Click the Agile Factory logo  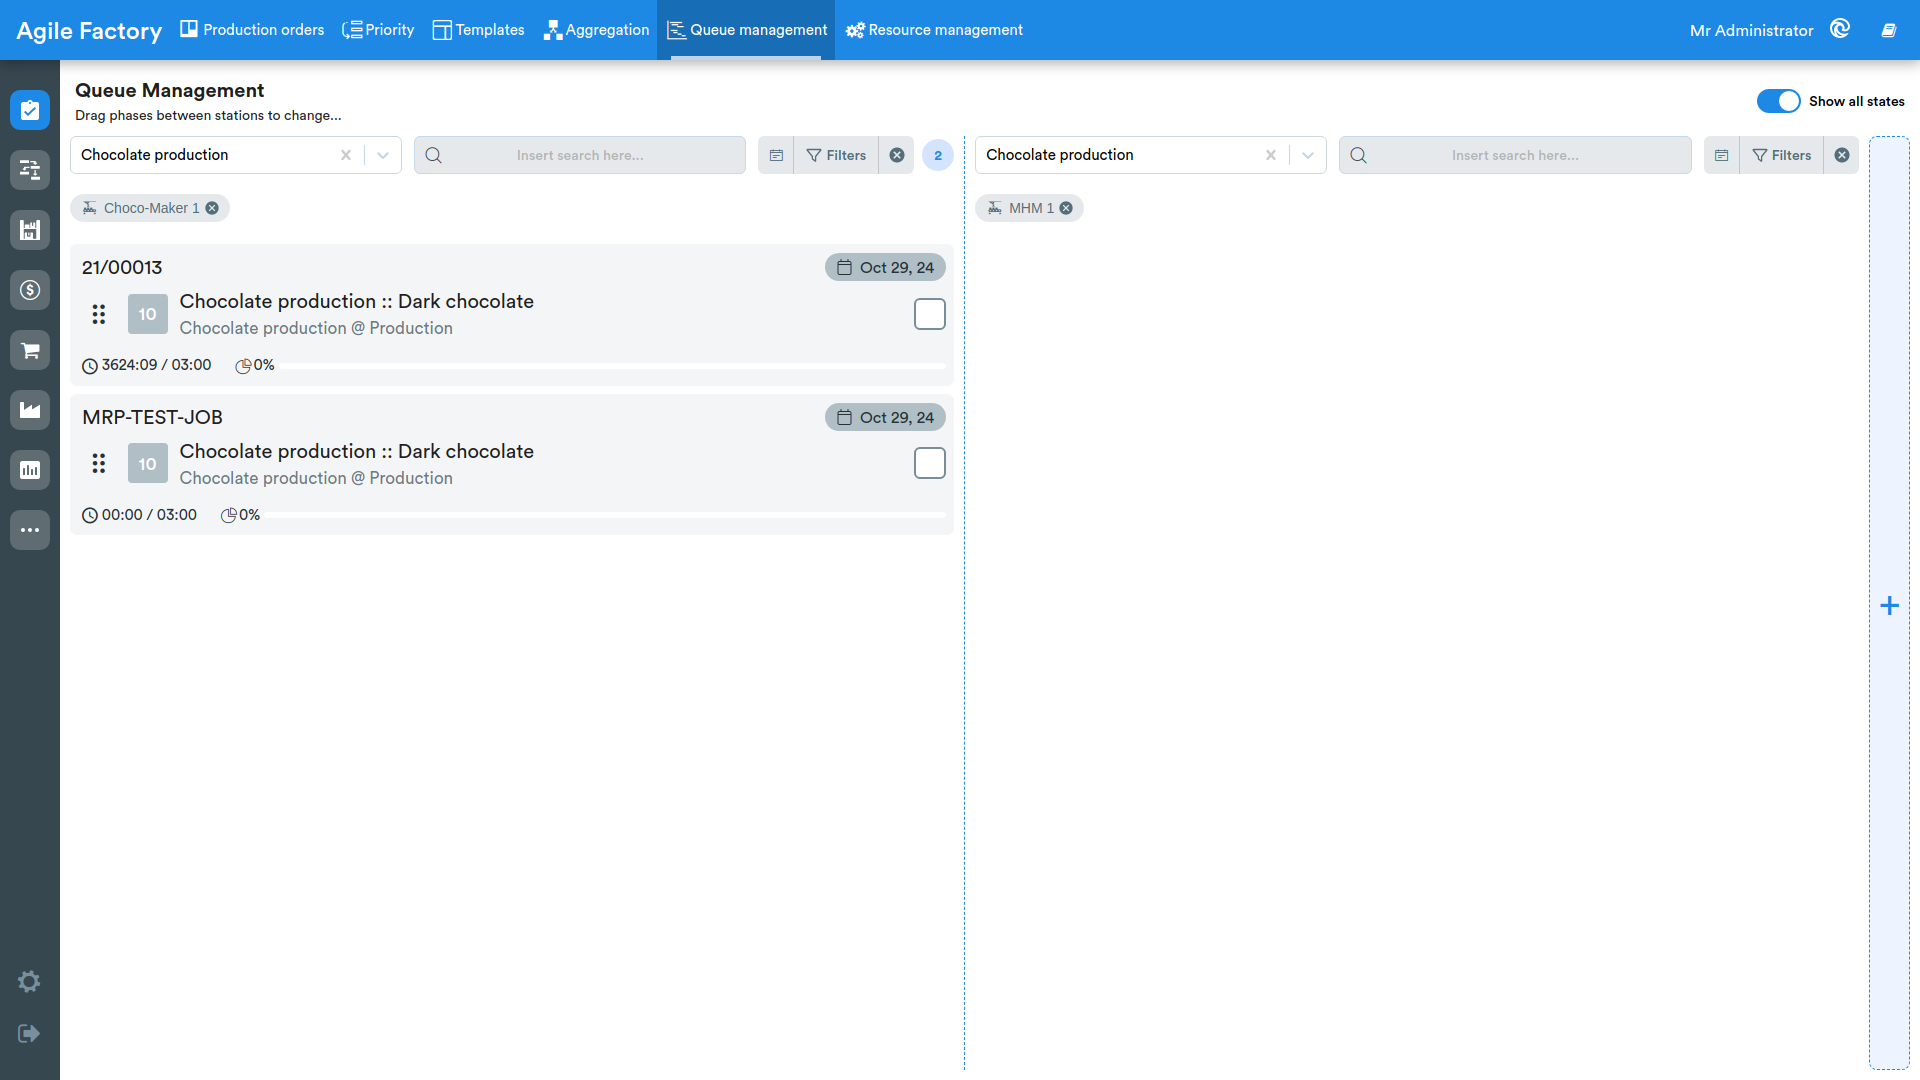tap(89, 31)
